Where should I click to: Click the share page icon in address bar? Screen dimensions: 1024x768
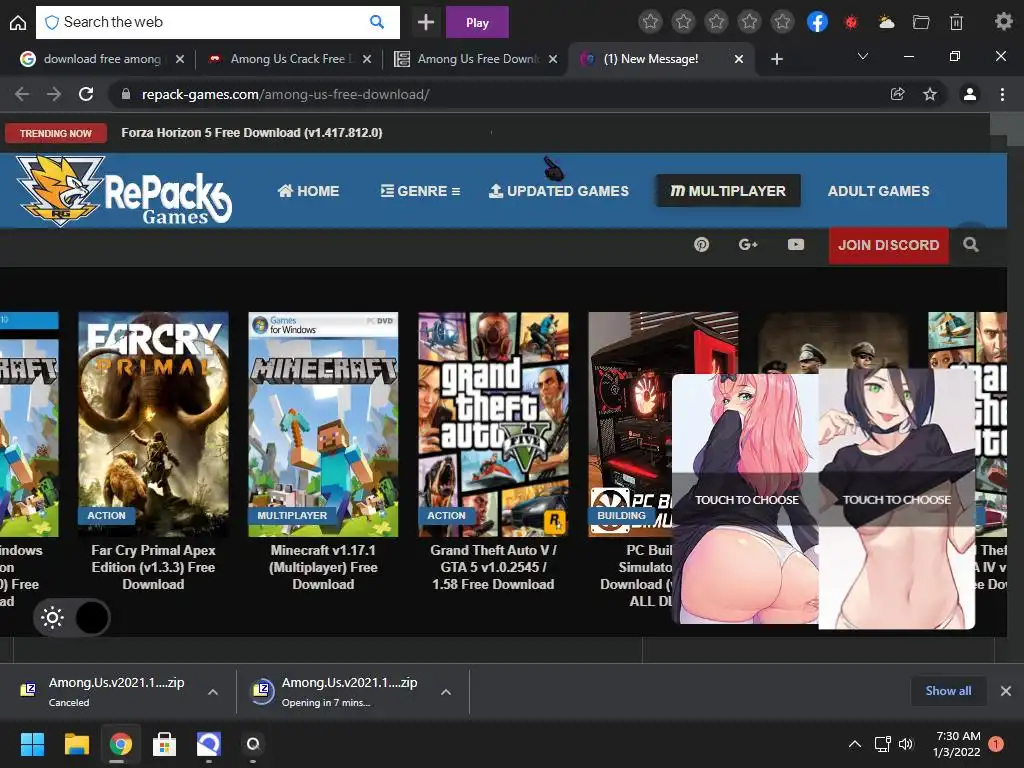tap(897, 94)
